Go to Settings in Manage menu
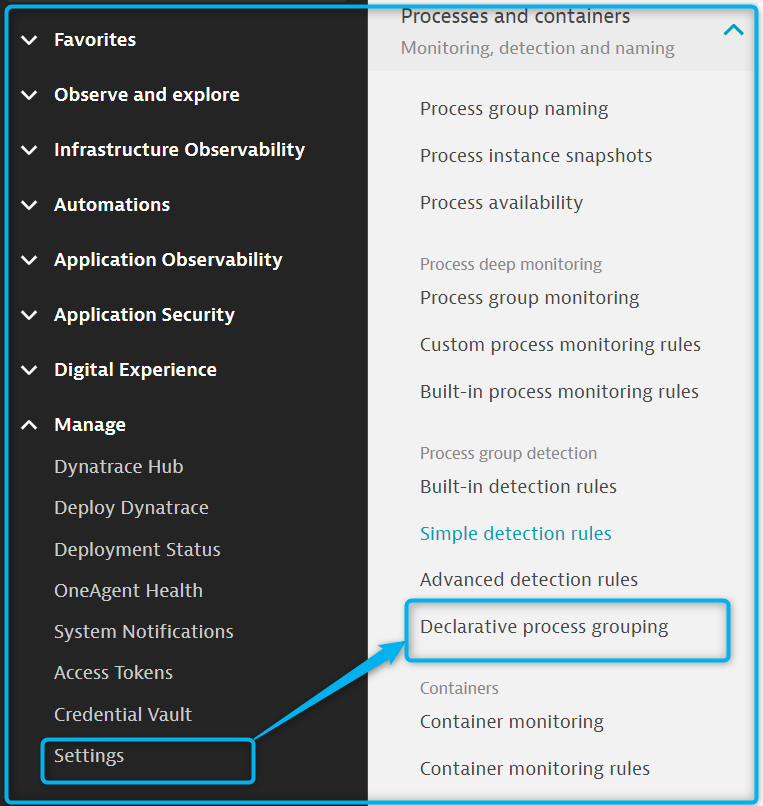Image resolution: width=763 pixels, height=806 pixels. (x=89, y=756)
